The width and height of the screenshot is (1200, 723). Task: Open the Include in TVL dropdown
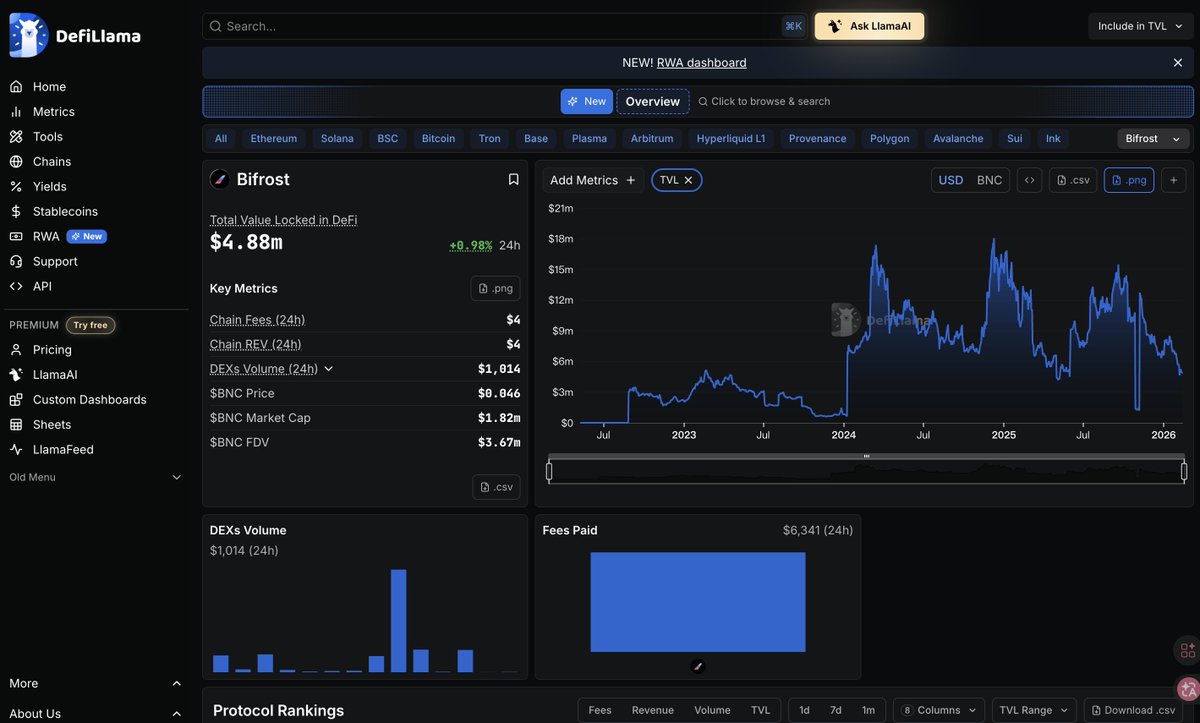[1140, 26]
